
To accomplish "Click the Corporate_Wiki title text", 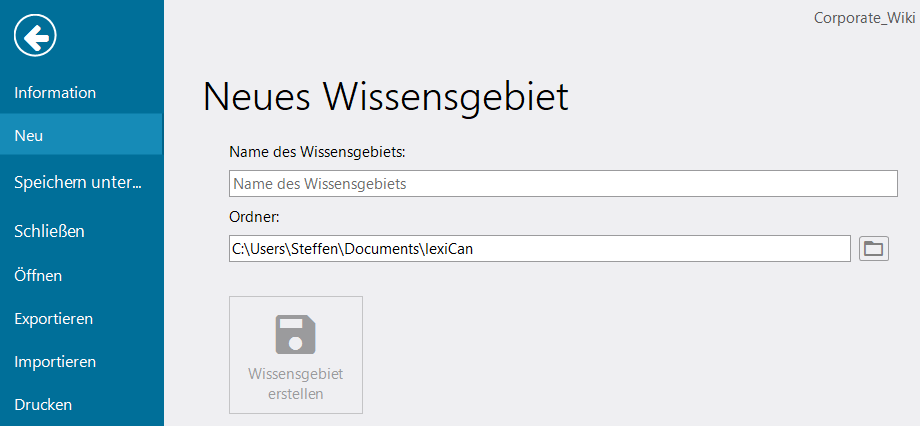I will coord(864,18).
